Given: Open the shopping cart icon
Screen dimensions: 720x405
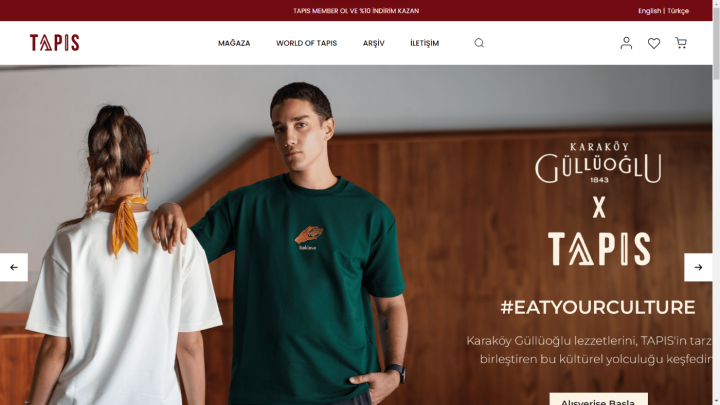Looking at the screenshot, I should [681, 43].
